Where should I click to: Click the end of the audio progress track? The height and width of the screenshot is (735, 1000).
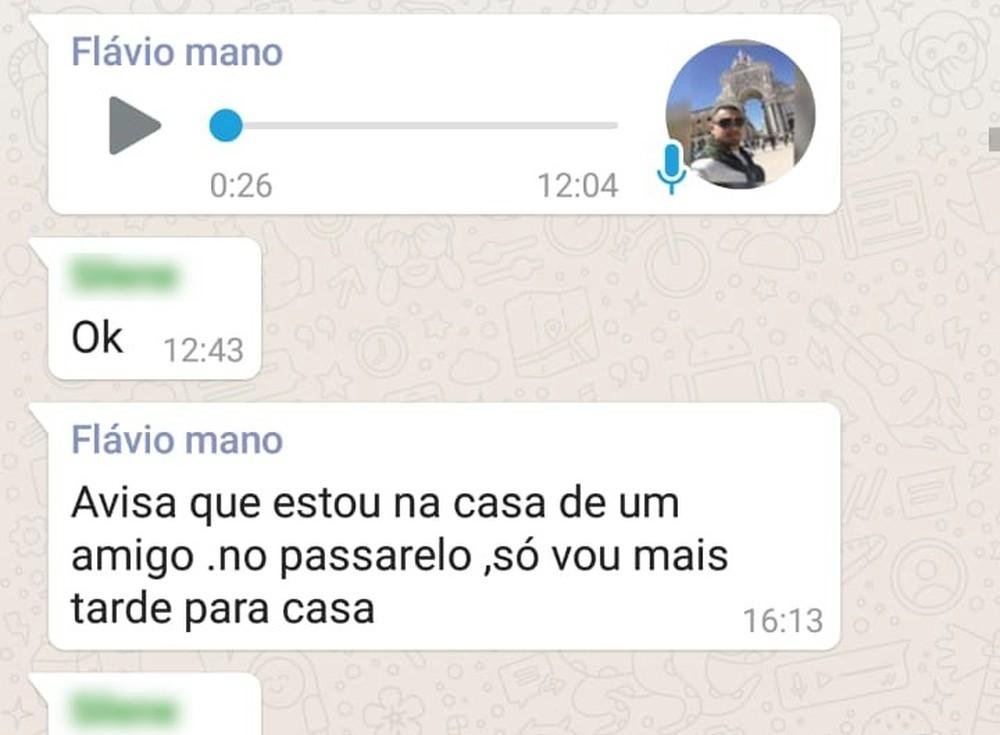pyautogui.click(x=614, y=126)
